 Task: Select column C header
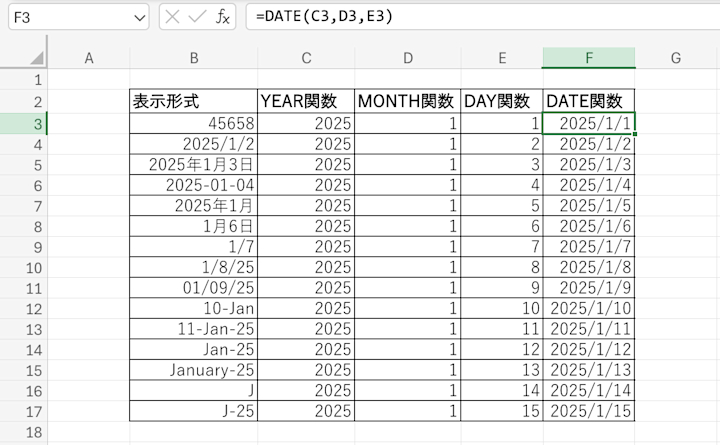tap(306, 58)
